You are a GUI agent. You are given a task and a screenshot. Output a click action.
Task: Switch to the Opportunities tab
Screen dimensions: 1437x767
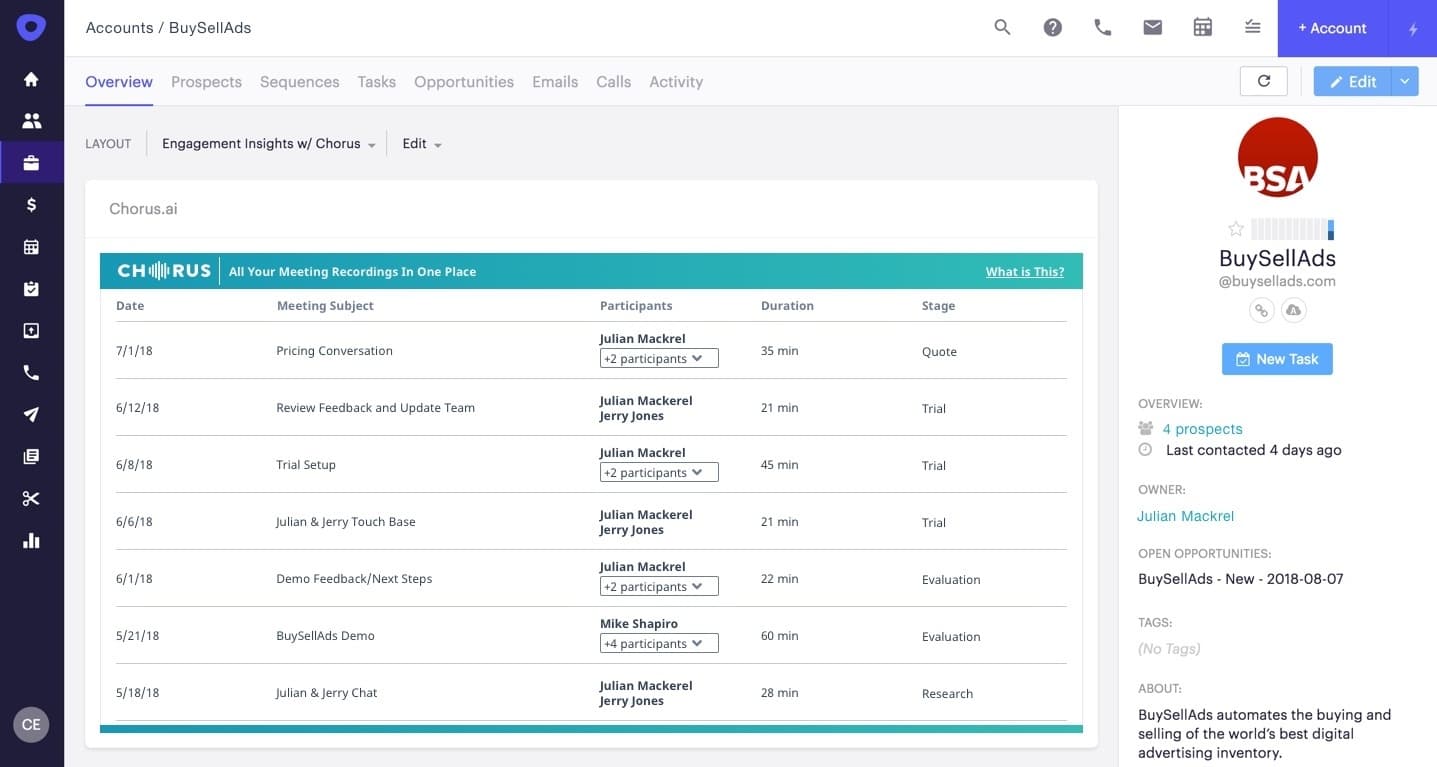click(463, 82)
